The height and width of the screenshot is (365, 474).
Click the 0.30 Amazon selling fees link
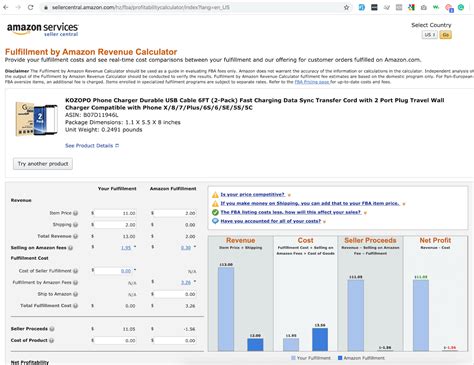click(186, 248)
